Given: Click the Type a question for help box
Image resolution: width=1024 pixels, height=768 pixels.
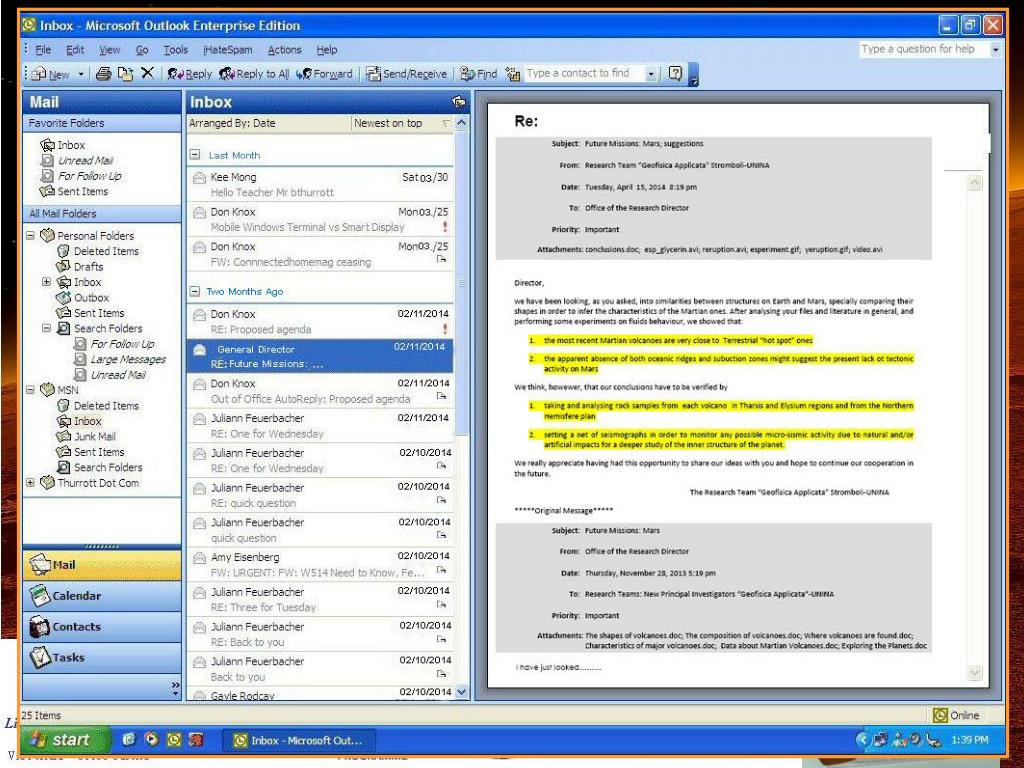Looking at the screenshot, I should click(x=923, y=49).
